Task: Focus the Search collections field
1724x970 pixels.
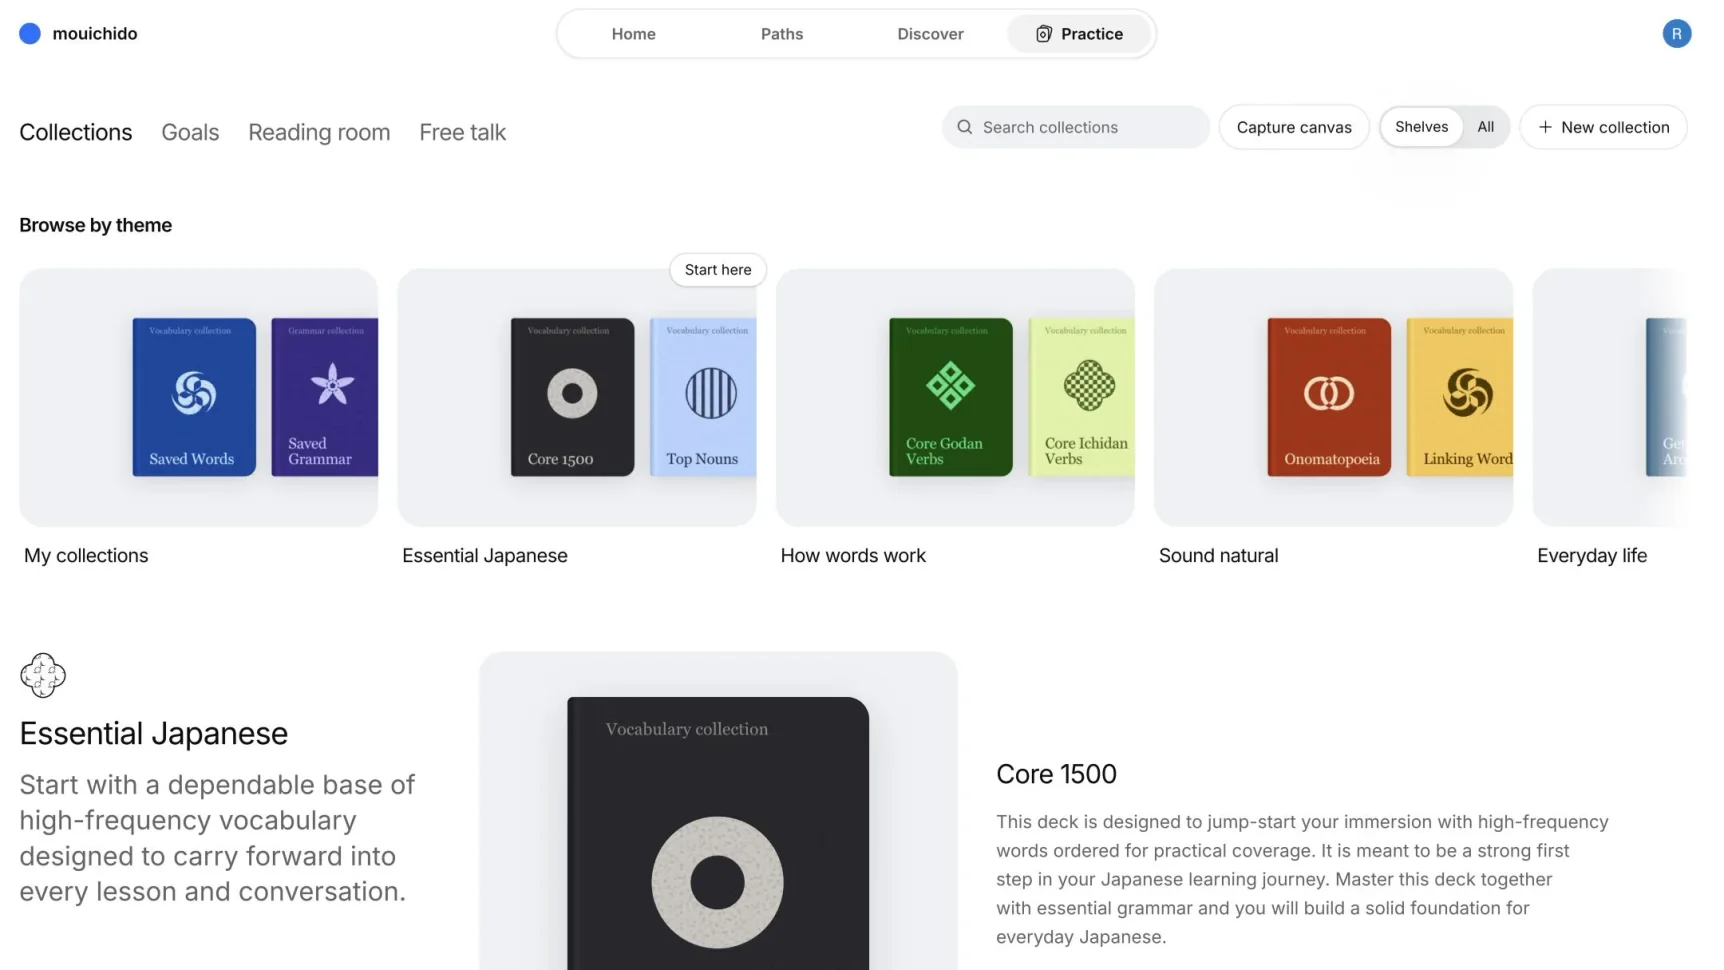Action: (x=1076, y=127)
